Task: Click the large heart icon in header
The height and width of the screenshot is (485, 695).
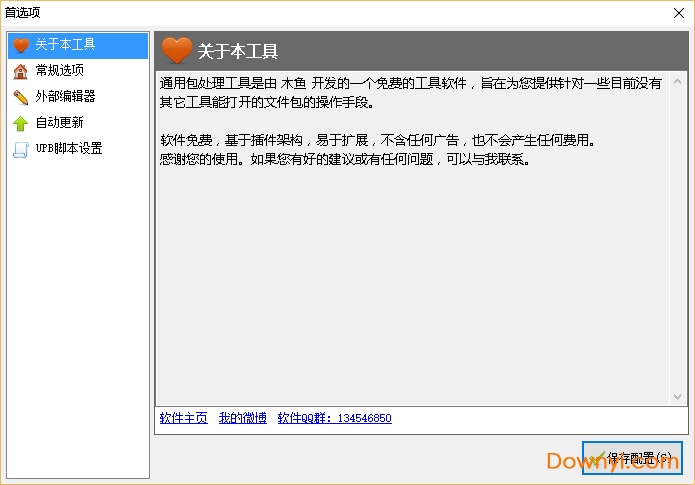Action: [176, 50]
